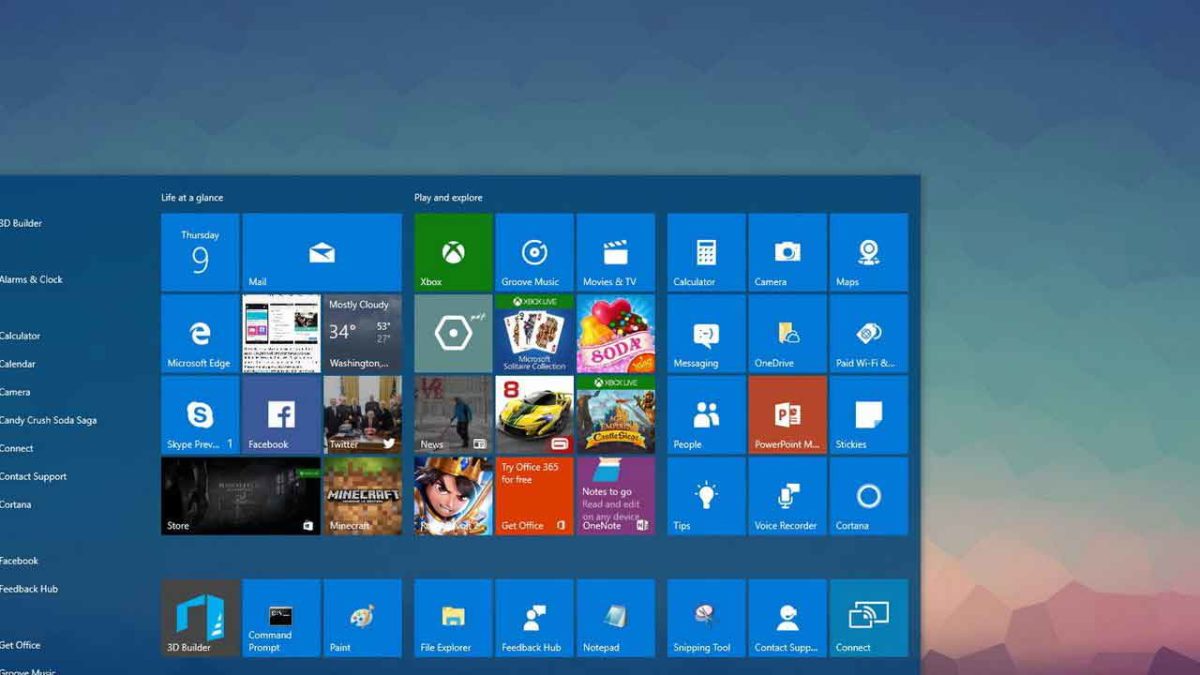Select Cortana in the app list

point(16,505)
